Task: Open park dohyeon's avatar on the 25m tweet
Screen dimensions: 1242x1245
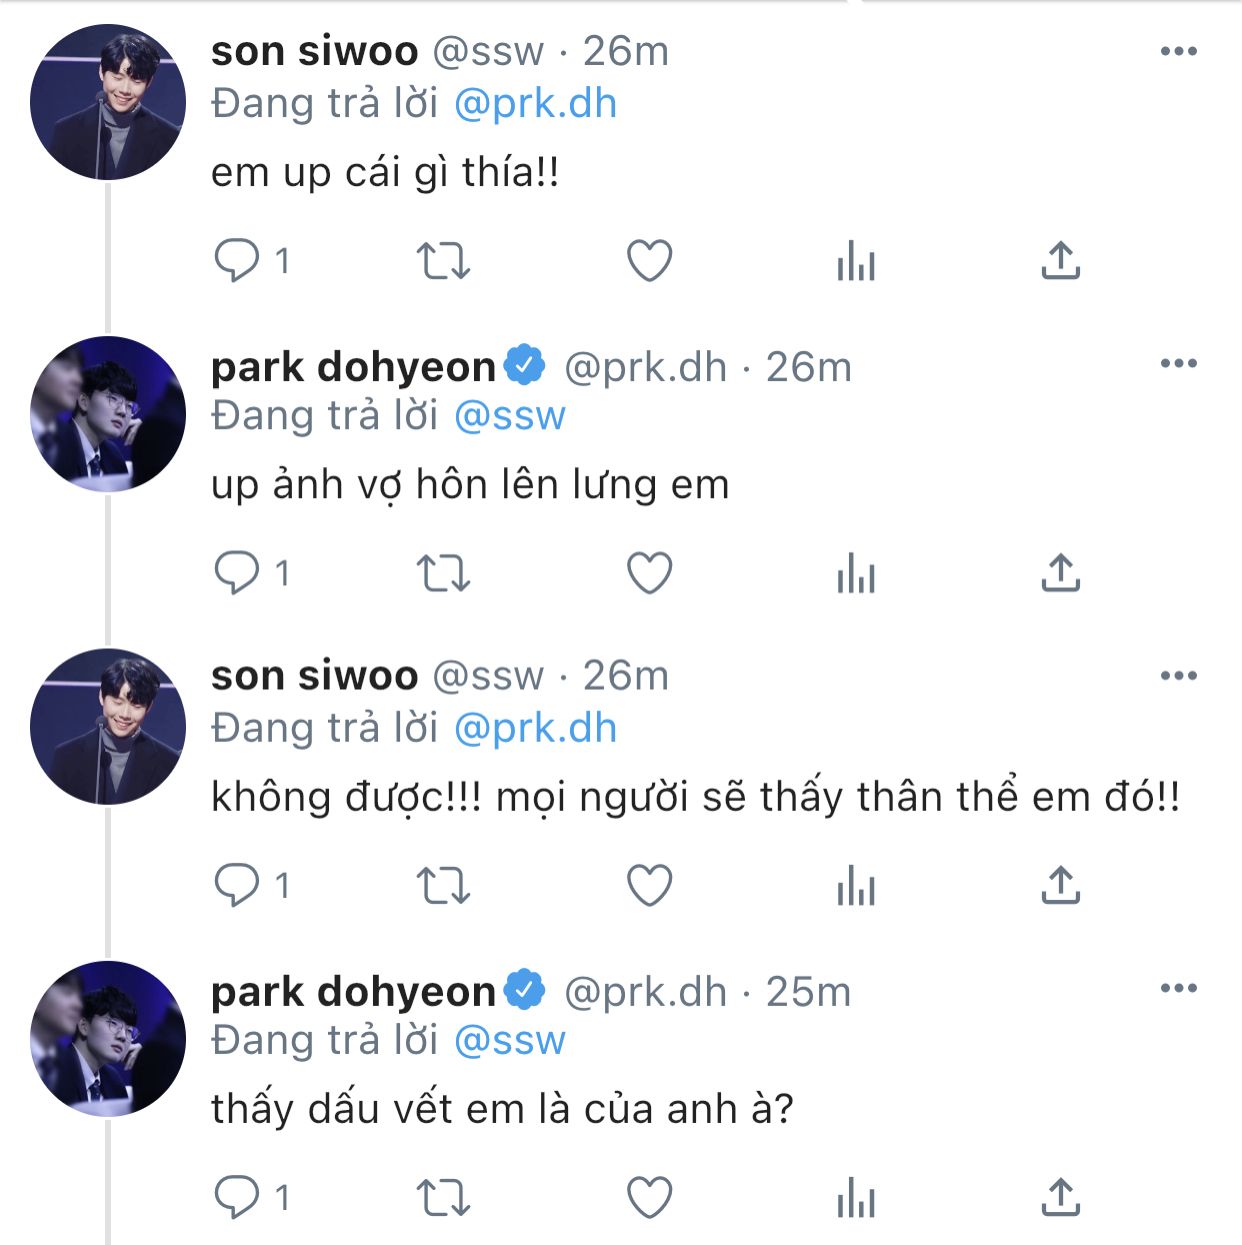Action: coord(108,1039)
